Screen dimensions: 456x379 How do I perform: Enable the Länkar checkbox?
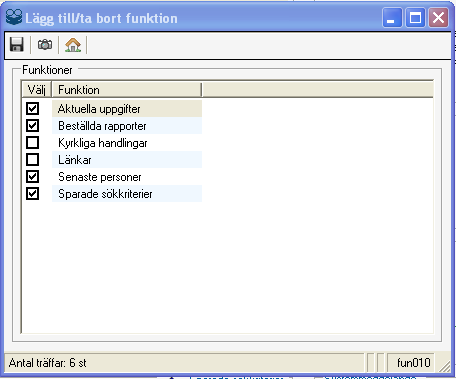coord(33,160)
